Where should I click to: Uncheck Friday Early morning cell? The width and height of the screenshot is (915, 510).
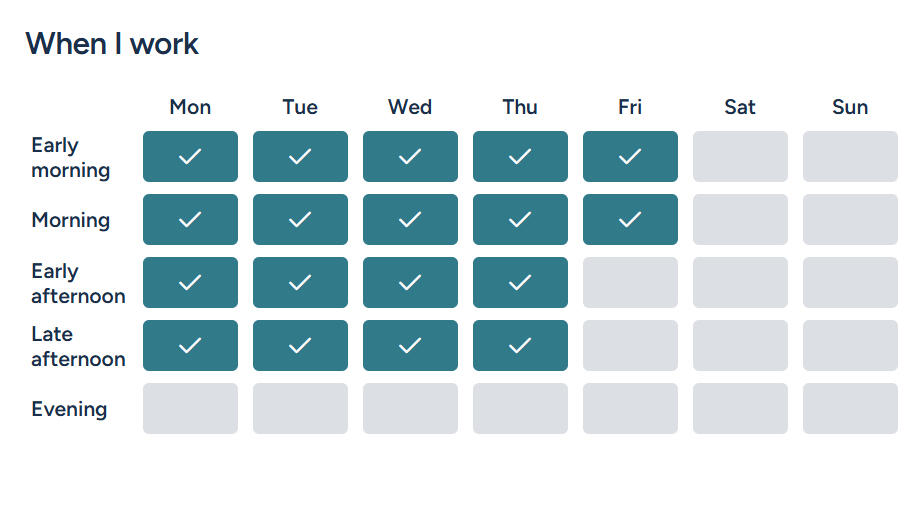coord(630,157)
